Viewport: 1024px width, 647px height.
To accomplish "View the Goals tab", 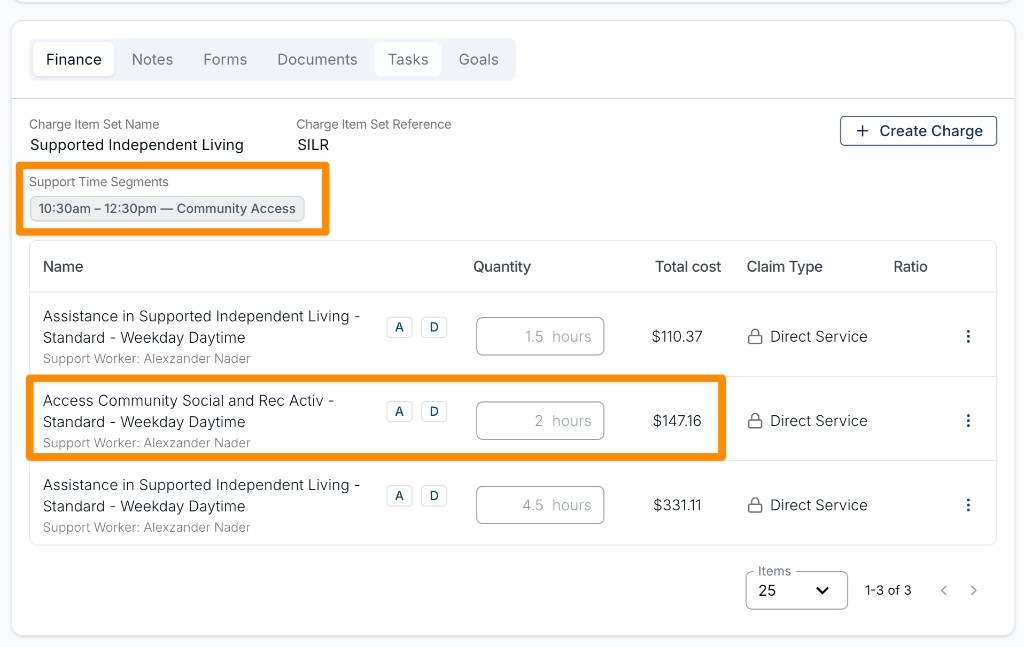I will tap(479, 59).
